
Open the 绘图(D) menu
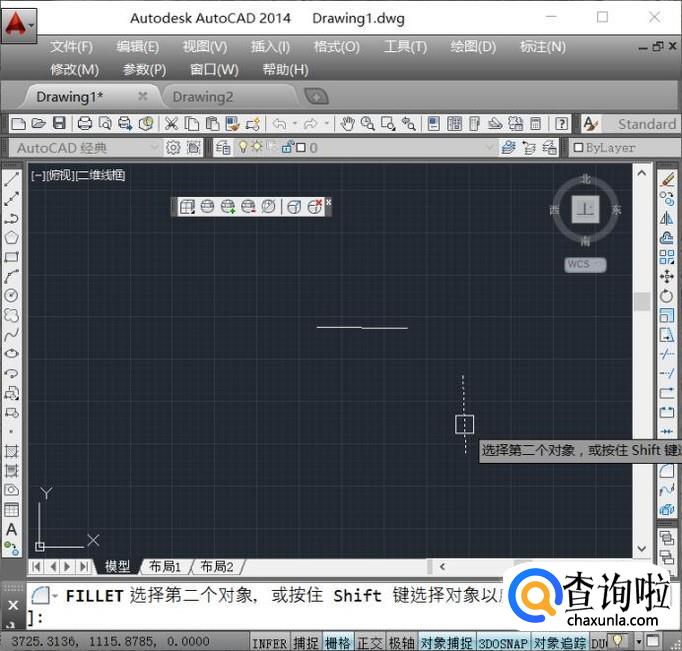pyautogui.click(x=473, y=47)
